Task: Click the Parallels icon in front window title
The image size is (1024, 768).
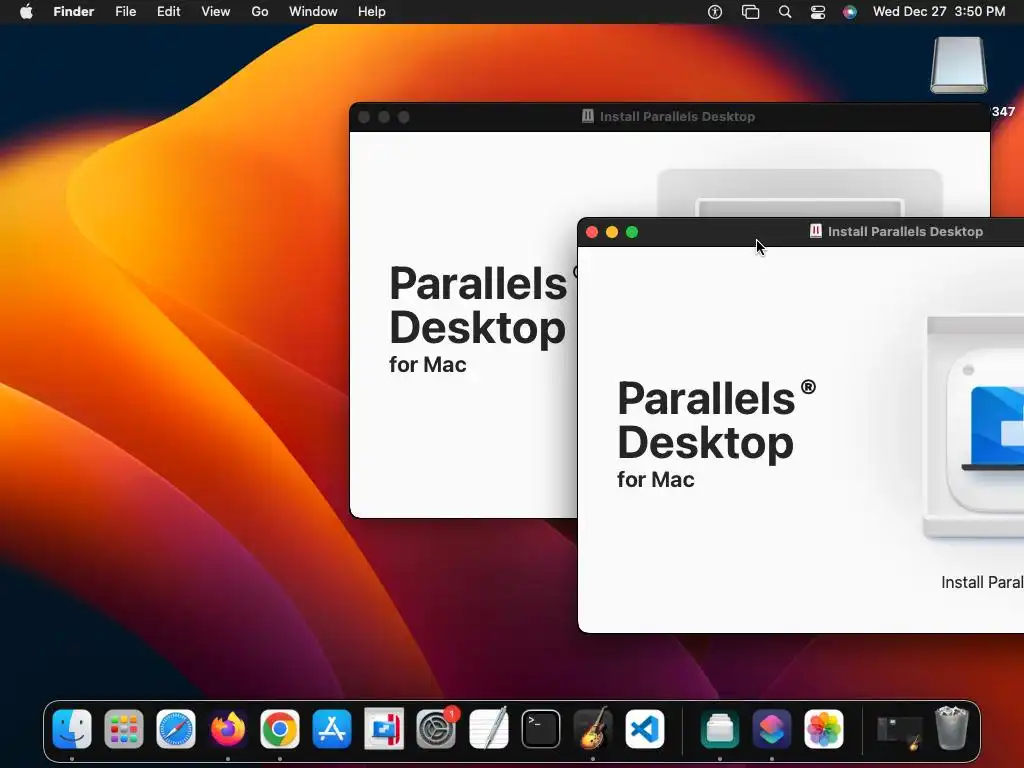Action: [816, 231]
